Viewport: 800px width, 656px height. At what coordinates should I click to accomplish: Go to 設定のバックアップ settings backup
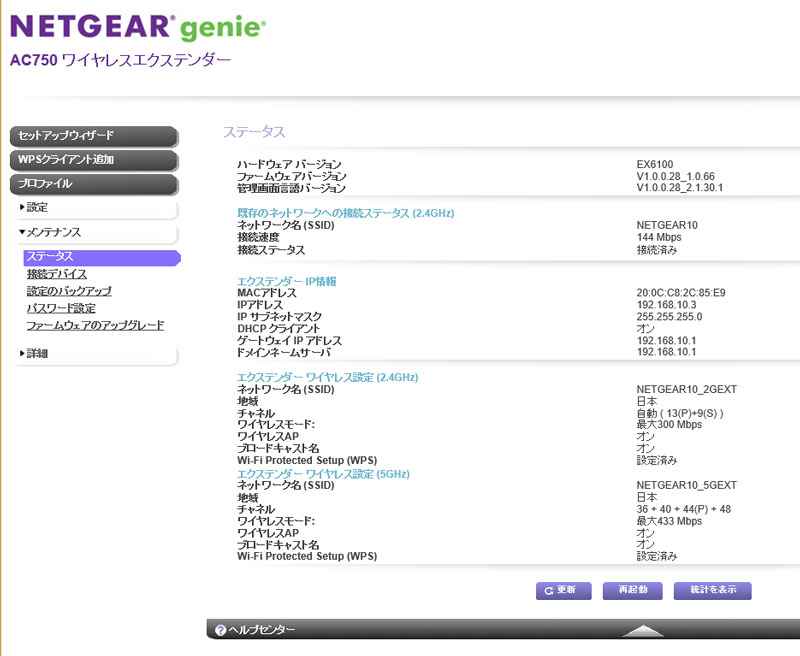coord(69,291)
